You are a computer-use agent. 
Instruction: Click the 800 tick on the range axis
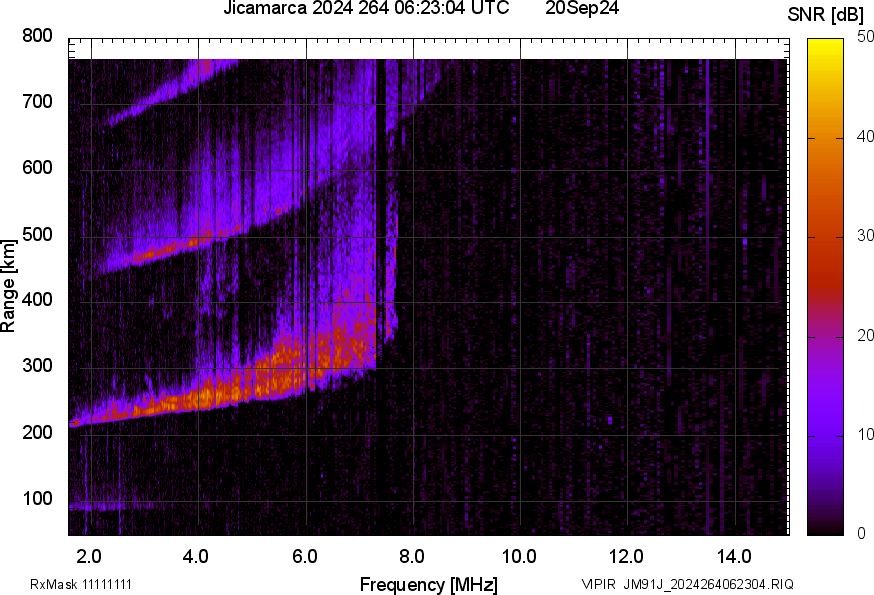[x=37, y=36]
